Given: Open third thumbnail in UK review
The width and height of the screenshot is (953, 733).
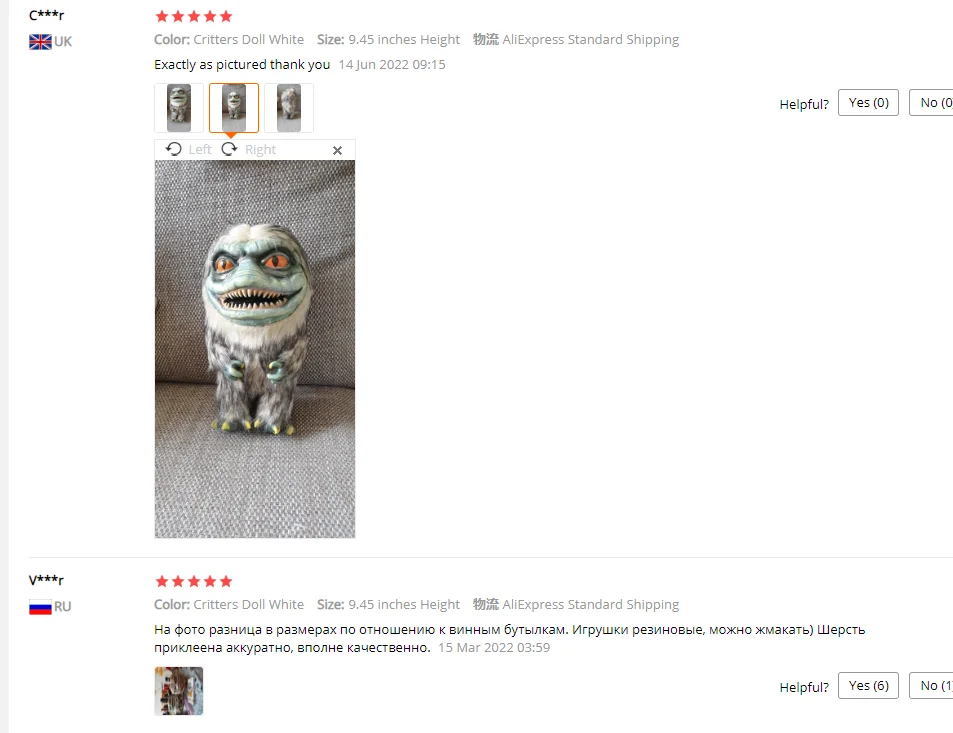Looking at the screenshot, I should click(x=289, y=108).
